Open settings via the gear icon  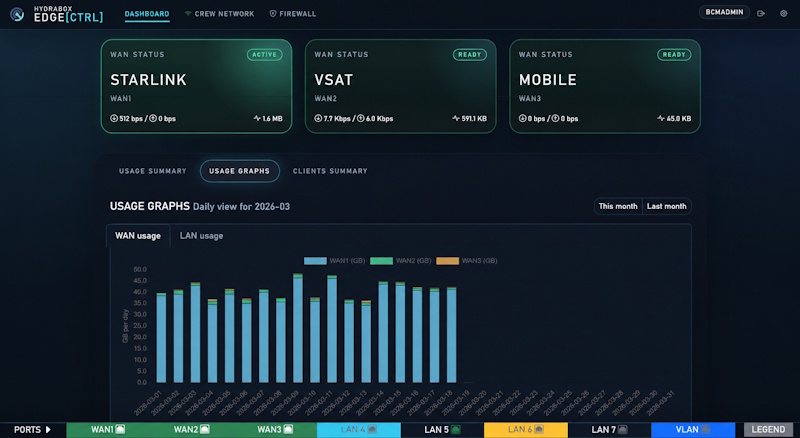[784, 13]
